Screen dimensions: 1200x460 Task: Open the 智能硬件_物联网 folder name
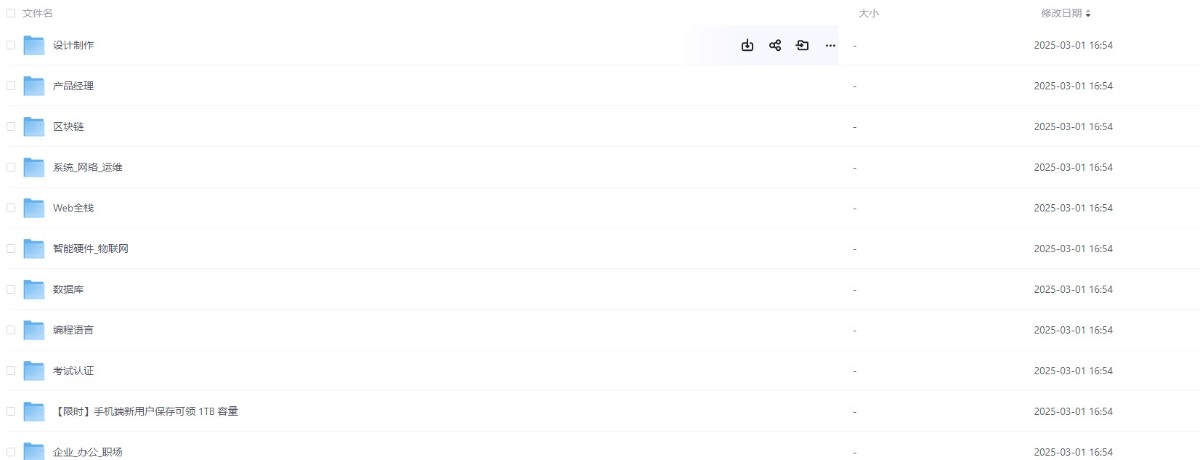coord(91,248)
